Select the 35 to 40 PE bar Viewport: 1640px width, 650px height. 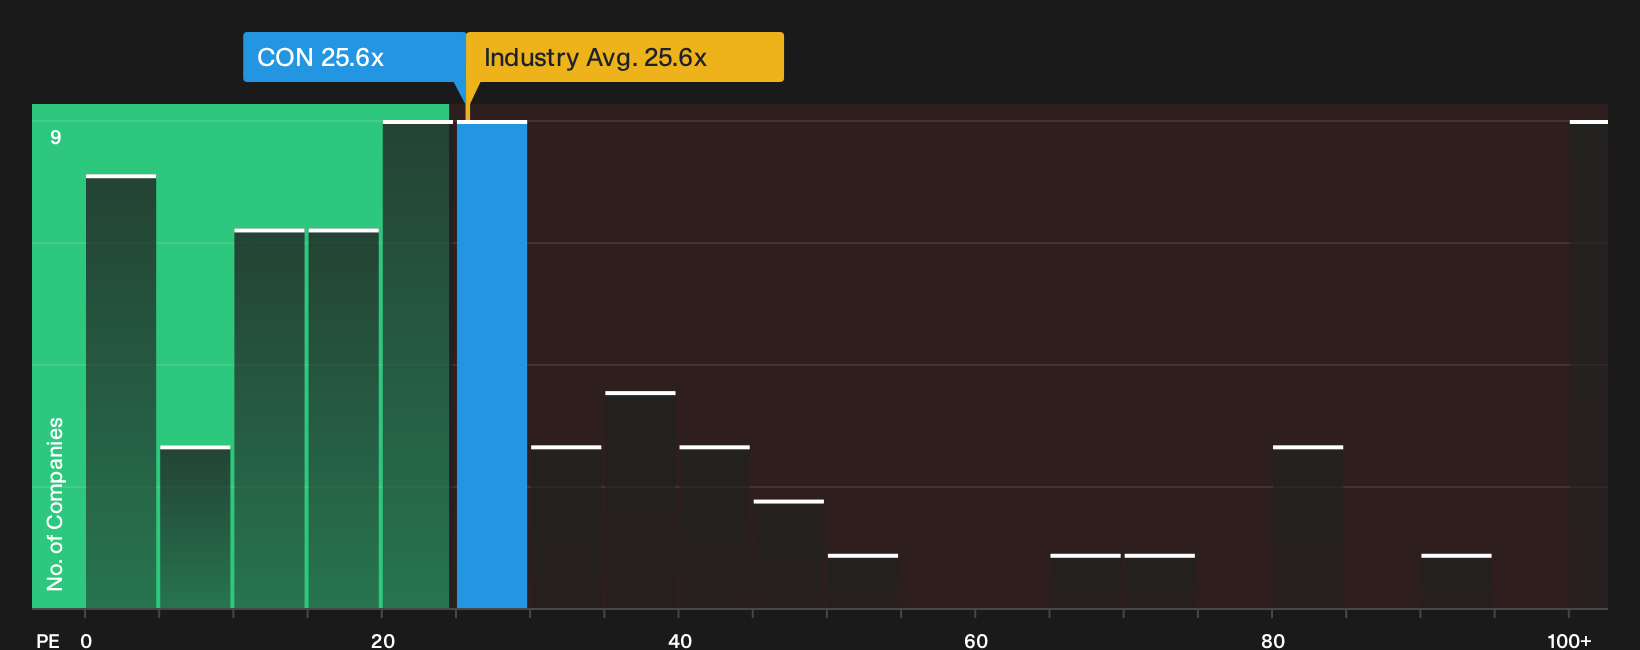point(640,500)
